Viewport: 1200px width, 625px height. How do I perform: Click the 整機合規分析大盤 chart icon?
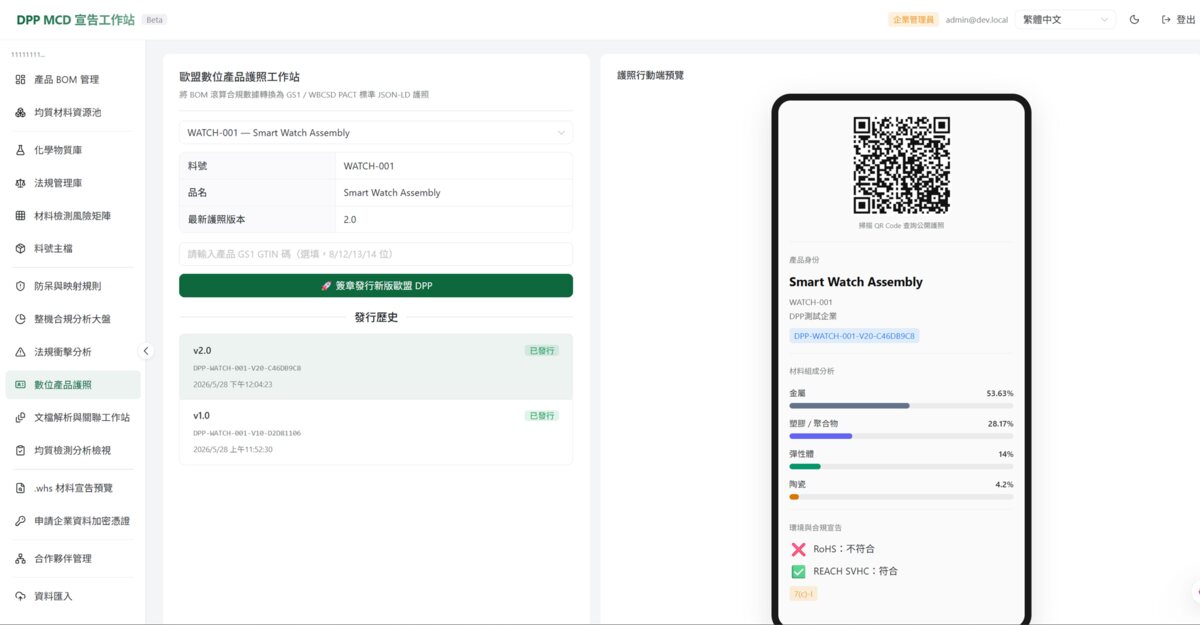pos(21,319)
